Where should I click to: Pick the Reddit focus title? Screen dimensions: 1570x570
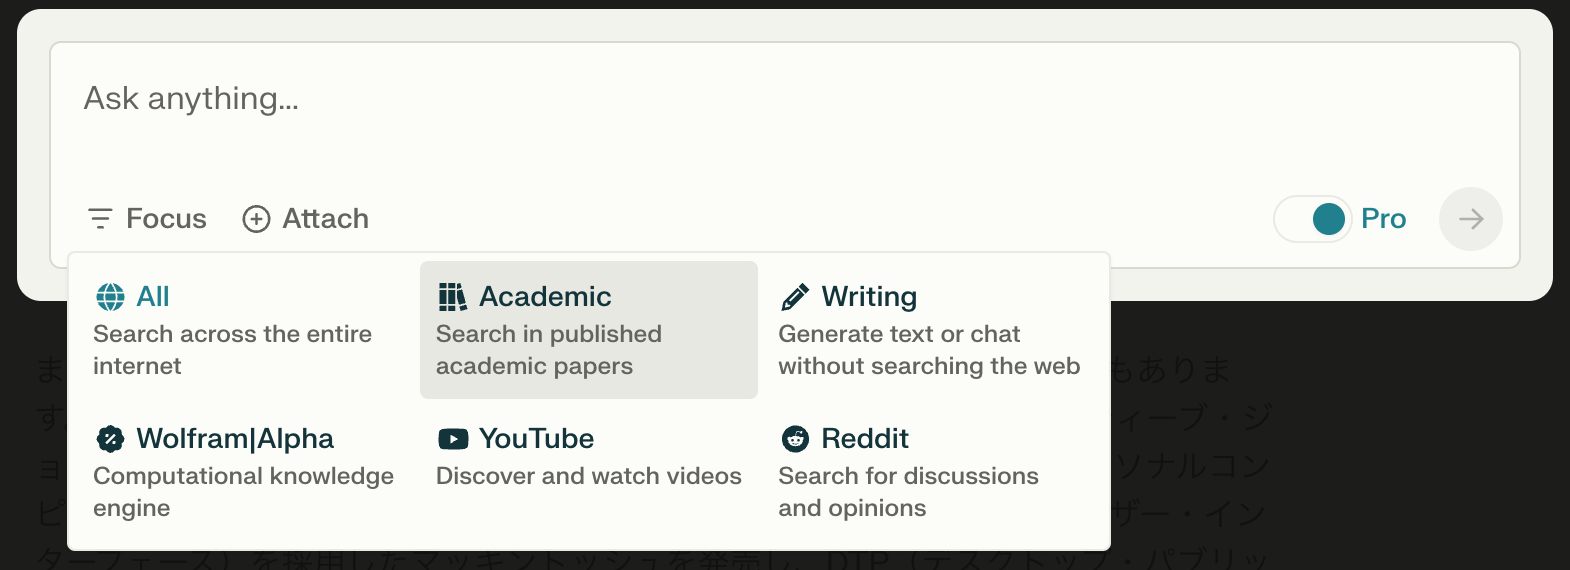pyautogui.click(x=865, y=439)
